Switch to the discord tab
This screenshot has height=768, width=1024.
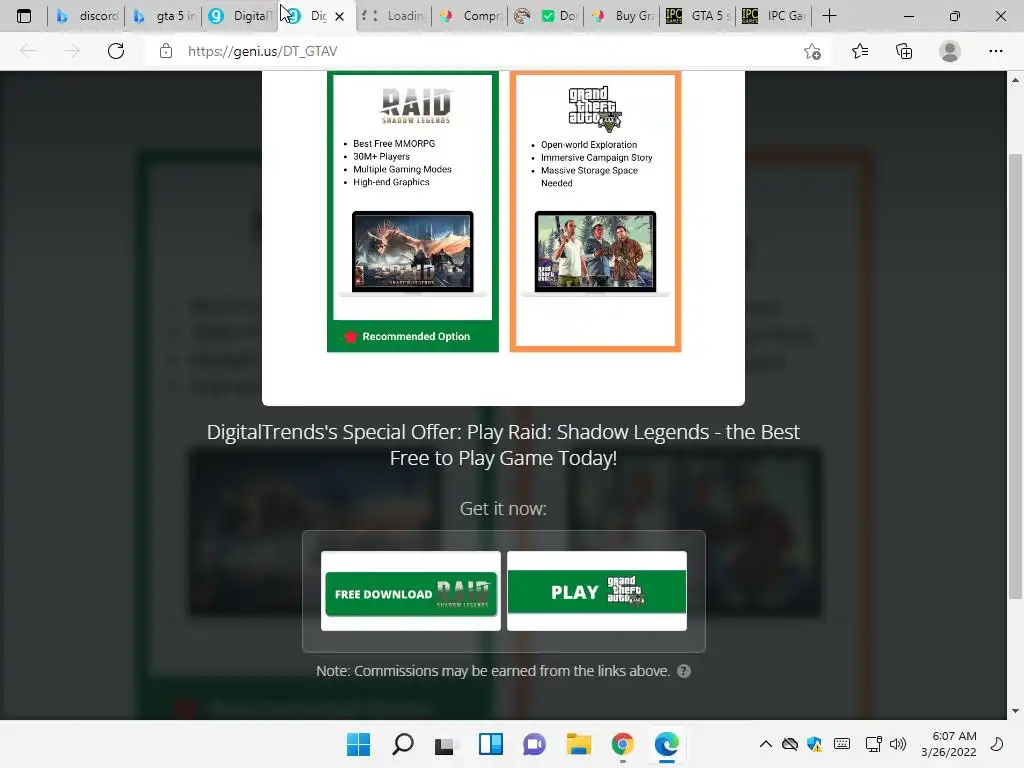click(x=86, y=16)
